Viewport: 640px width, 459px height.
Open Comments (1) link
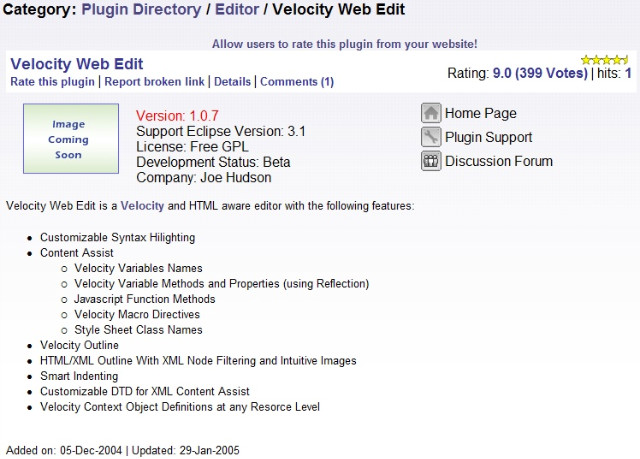pyautogui.click(x=297, y=82)
